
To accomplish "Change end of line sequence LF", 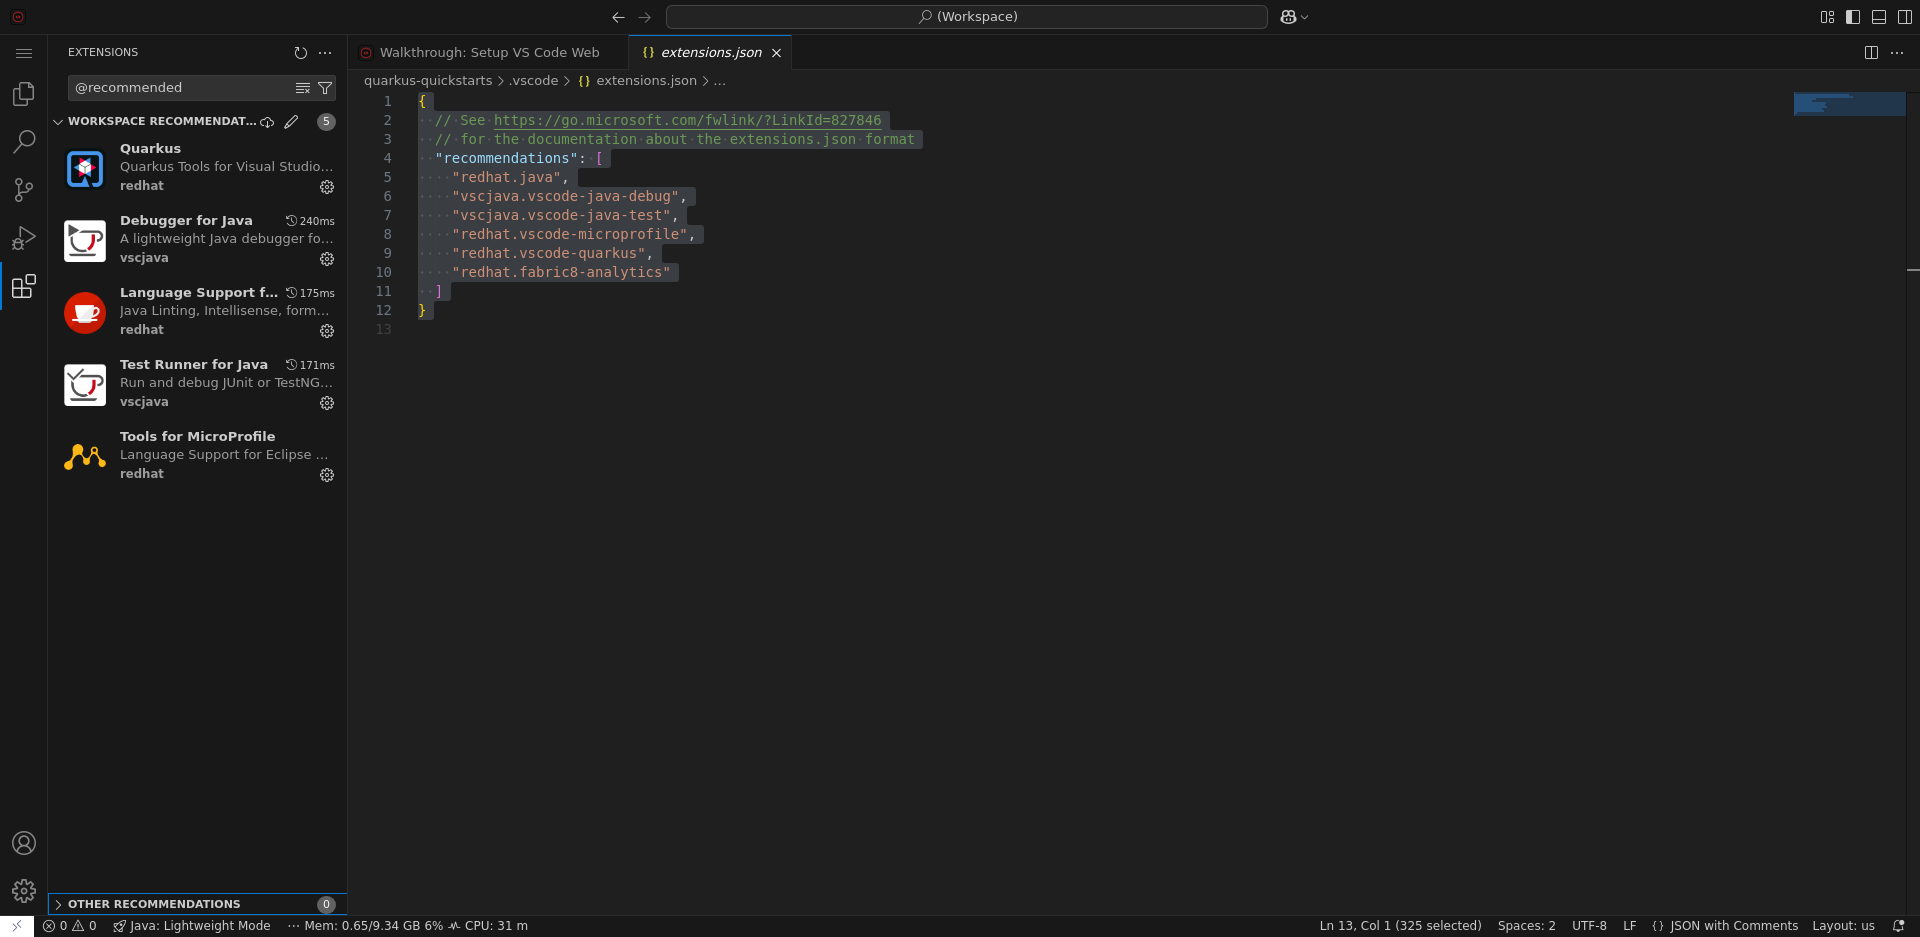I will point(1630,926).
